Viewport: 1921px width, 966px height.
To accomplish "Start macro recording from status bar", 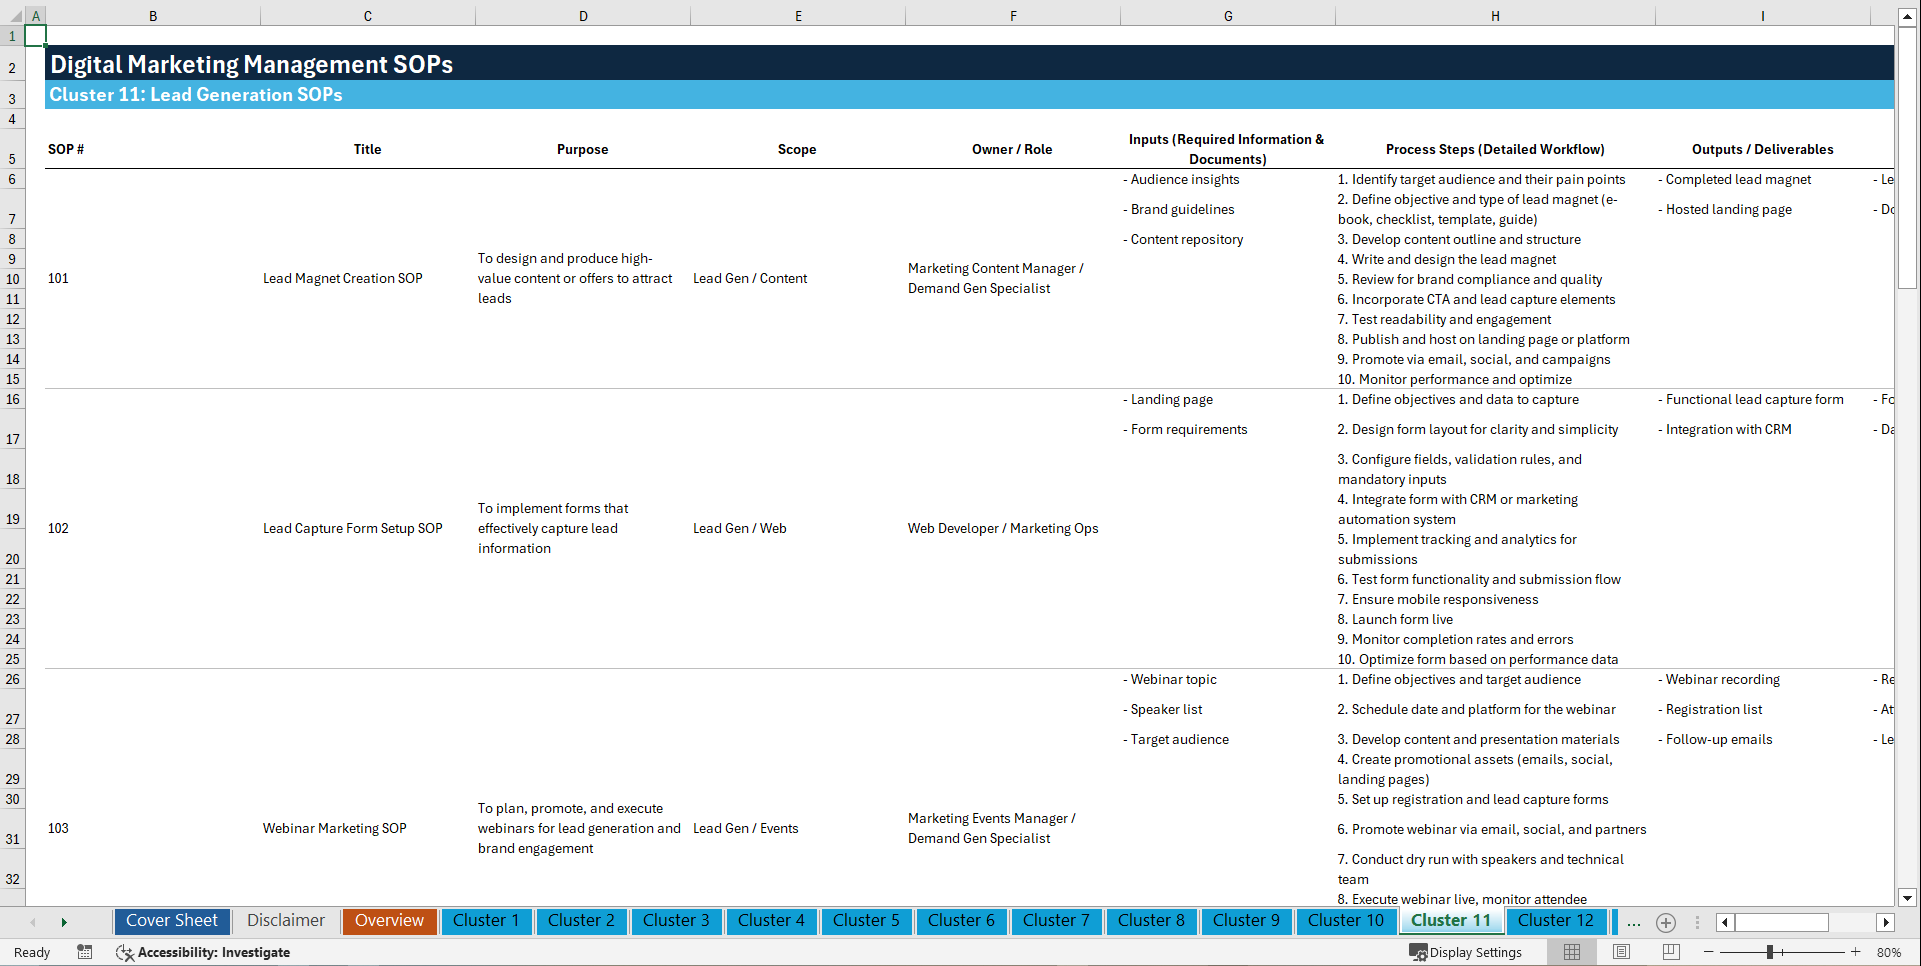I will 85,952.
